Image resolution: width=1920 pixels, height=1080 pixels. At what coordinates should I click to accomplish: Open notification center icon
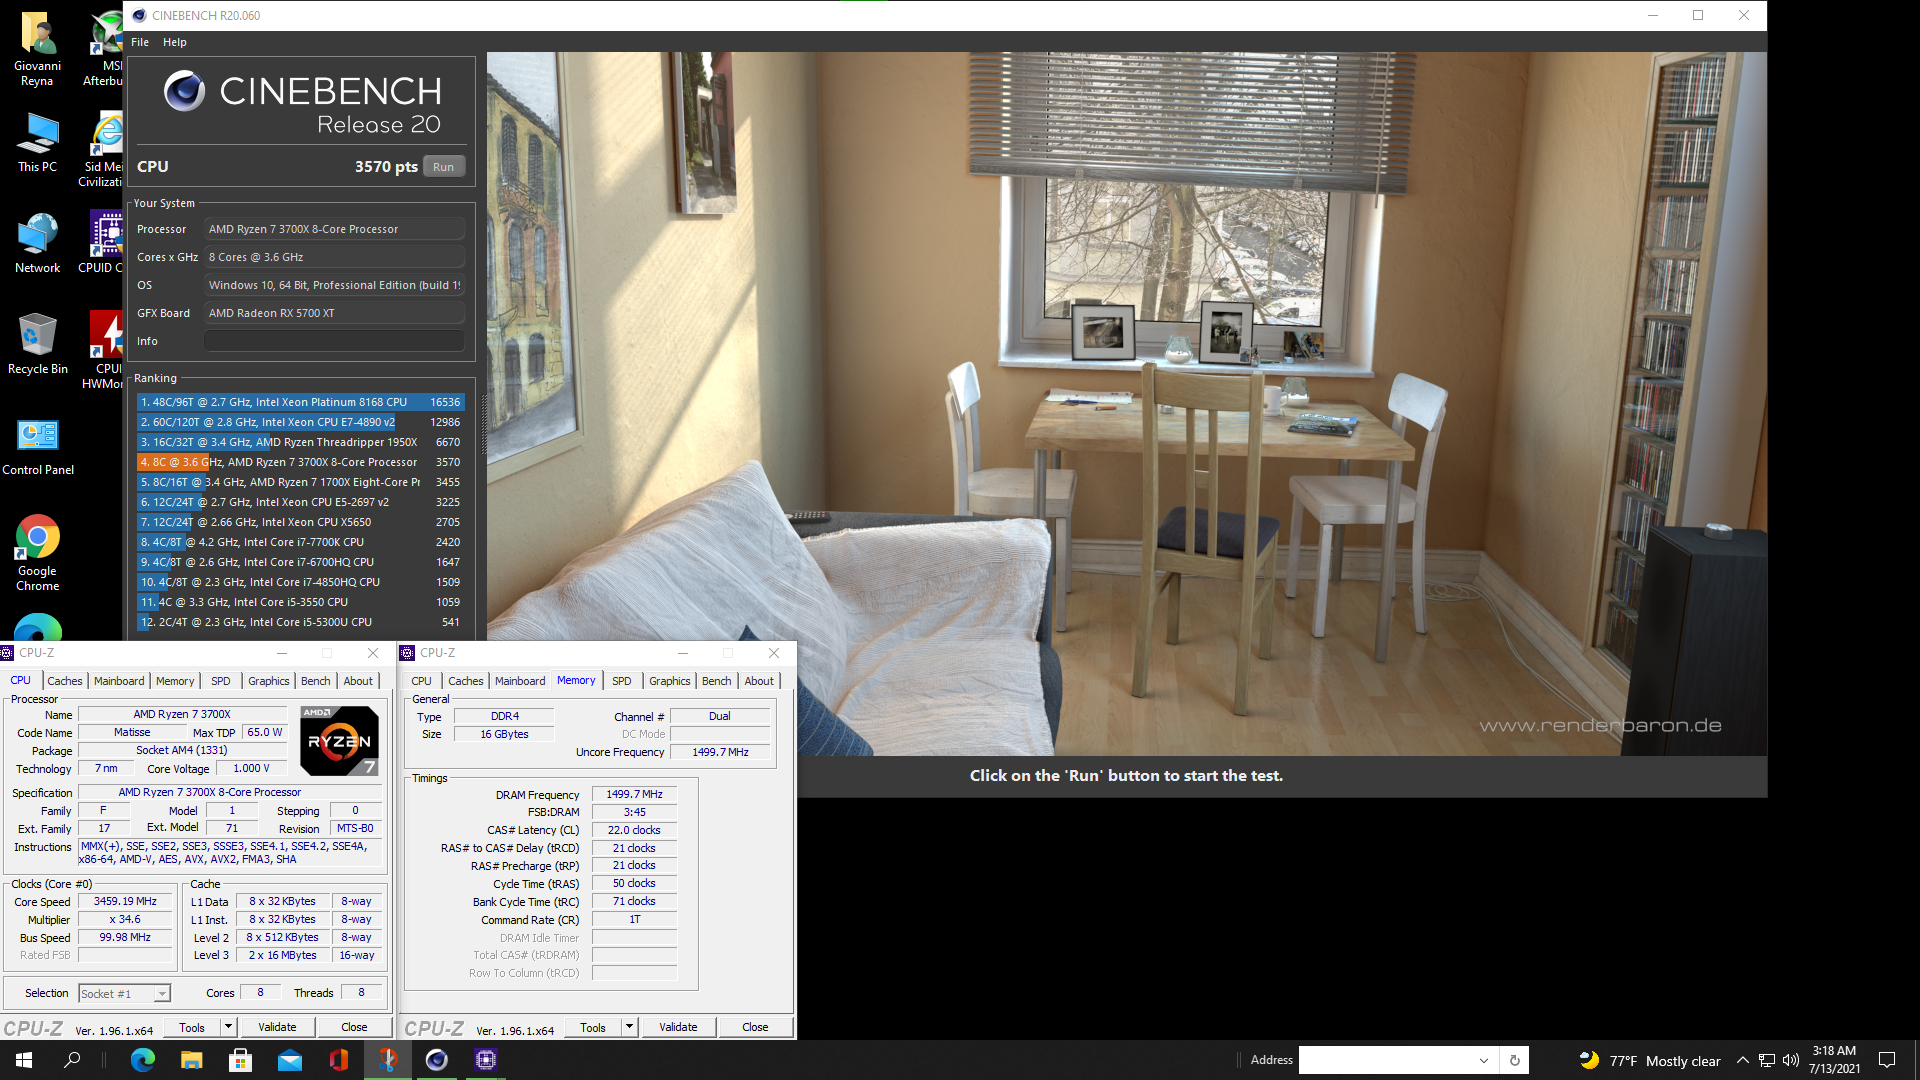tap(1887, 1060)
